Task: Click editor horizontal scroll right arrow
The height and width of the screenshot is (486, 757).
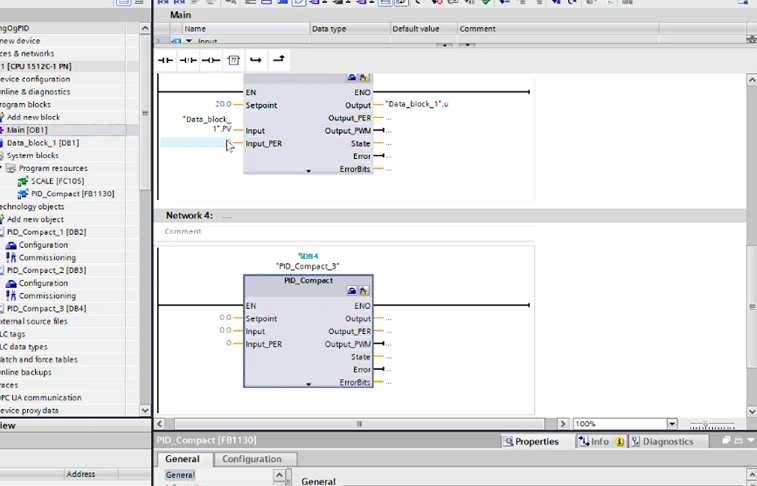Action: [562, 424]
